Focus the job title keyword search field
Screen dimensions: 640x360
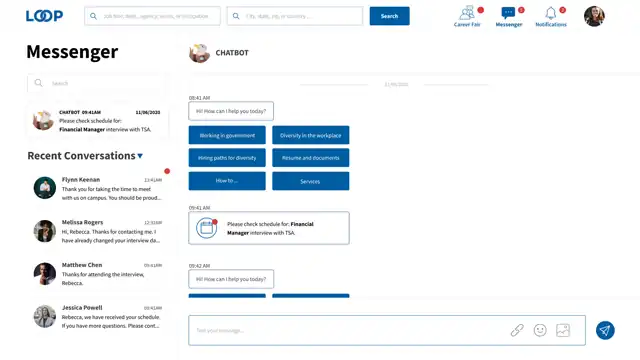click(x=152, y=16)
